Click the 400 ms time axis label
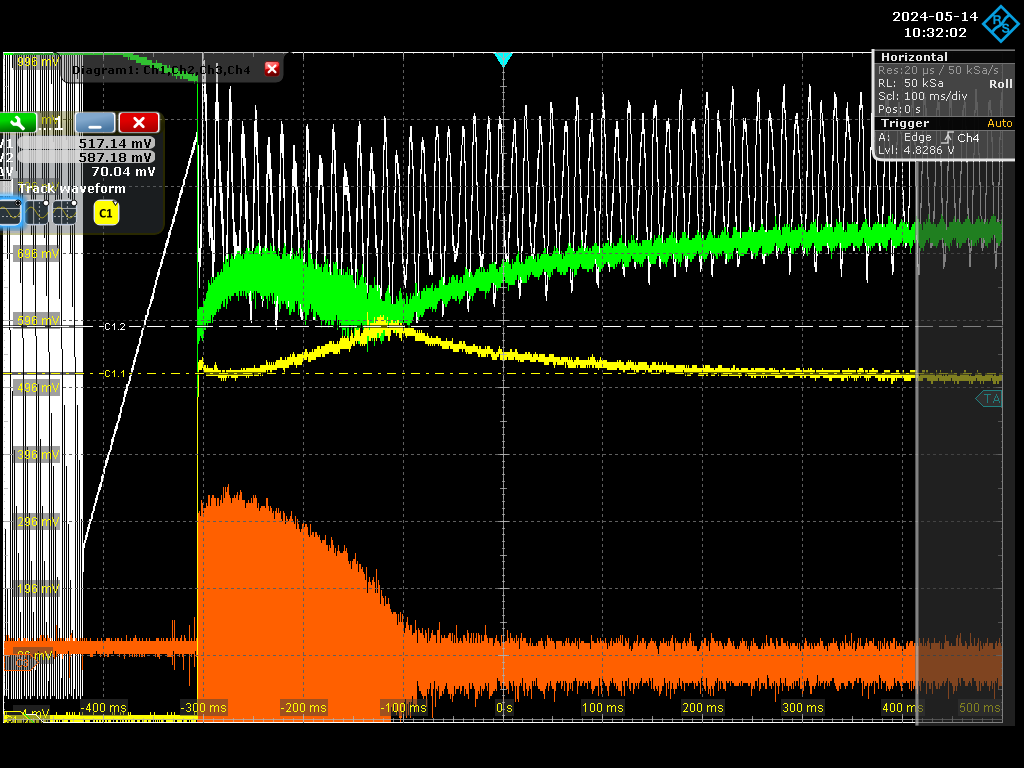Screen dimensions: 1024x768 click(902, 708)
